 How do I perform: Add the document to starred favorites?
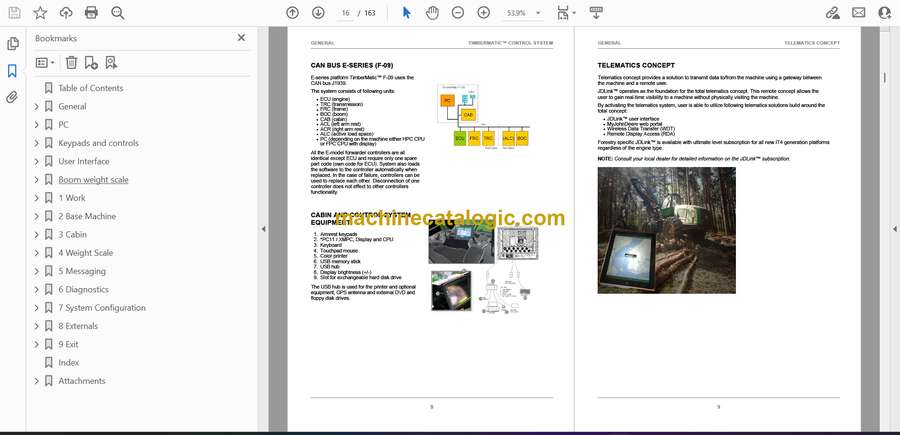(40, 13)
